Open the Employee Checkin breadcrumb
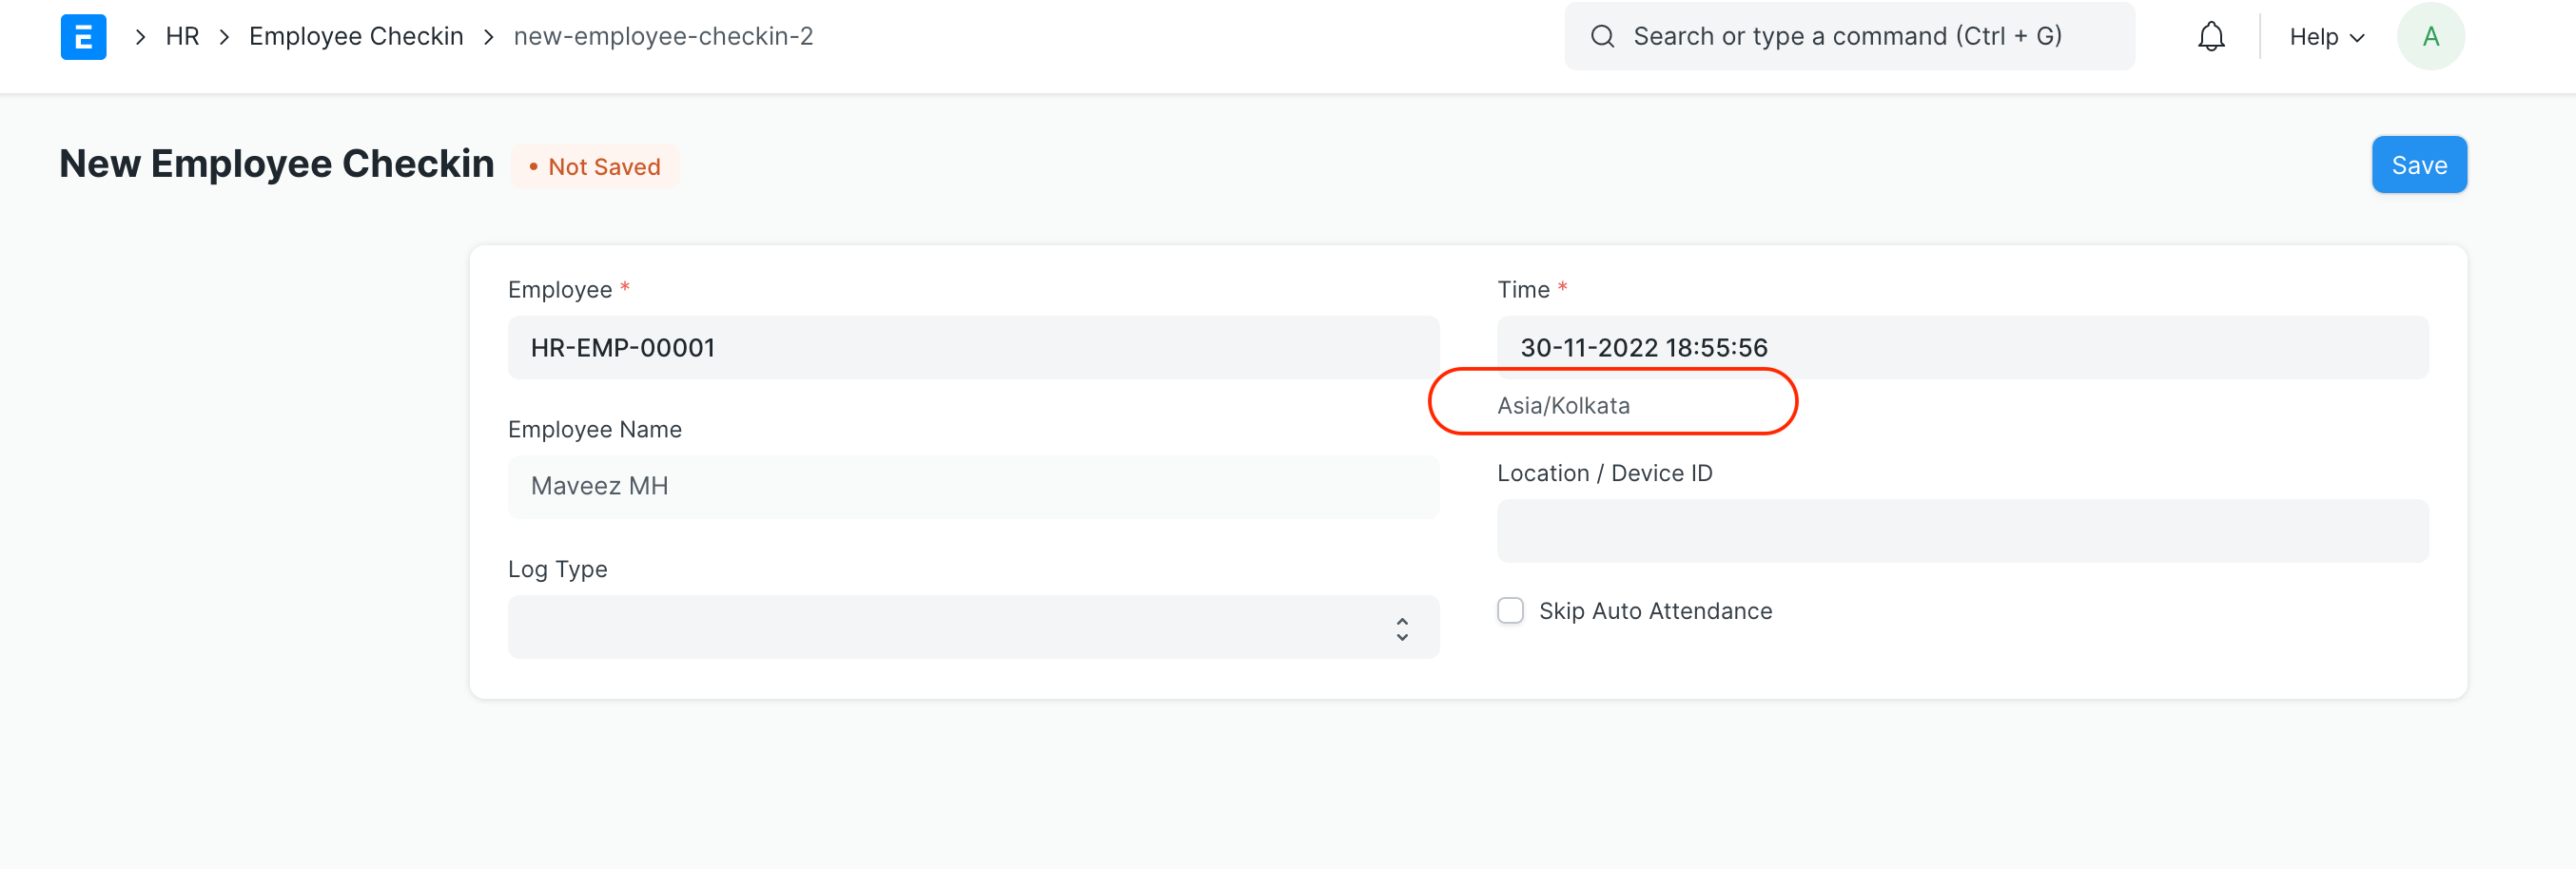Image resolution: width=2576 pixels, height=869 pixels. [356, 36]
